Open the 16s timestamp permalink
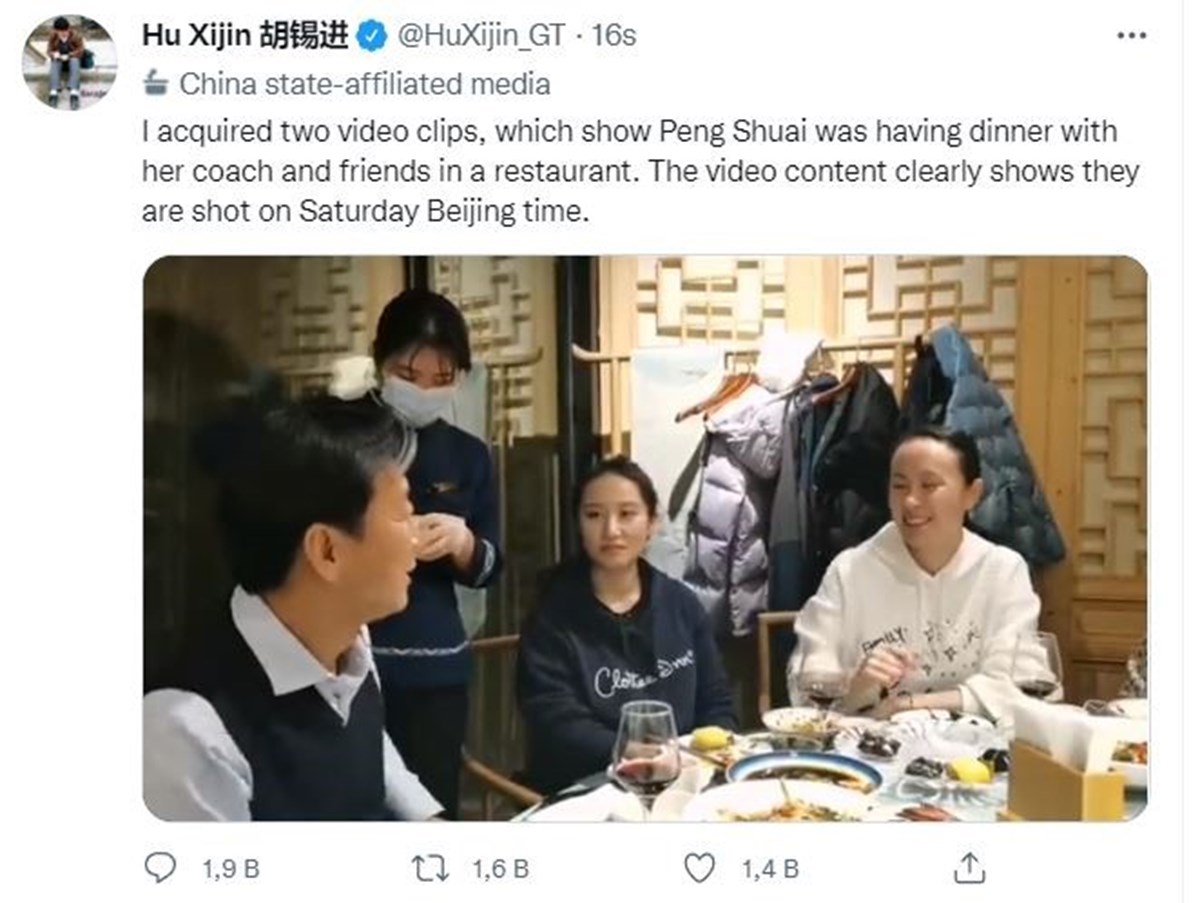The width and height of the screenshot is (1200, 903). 613,36
